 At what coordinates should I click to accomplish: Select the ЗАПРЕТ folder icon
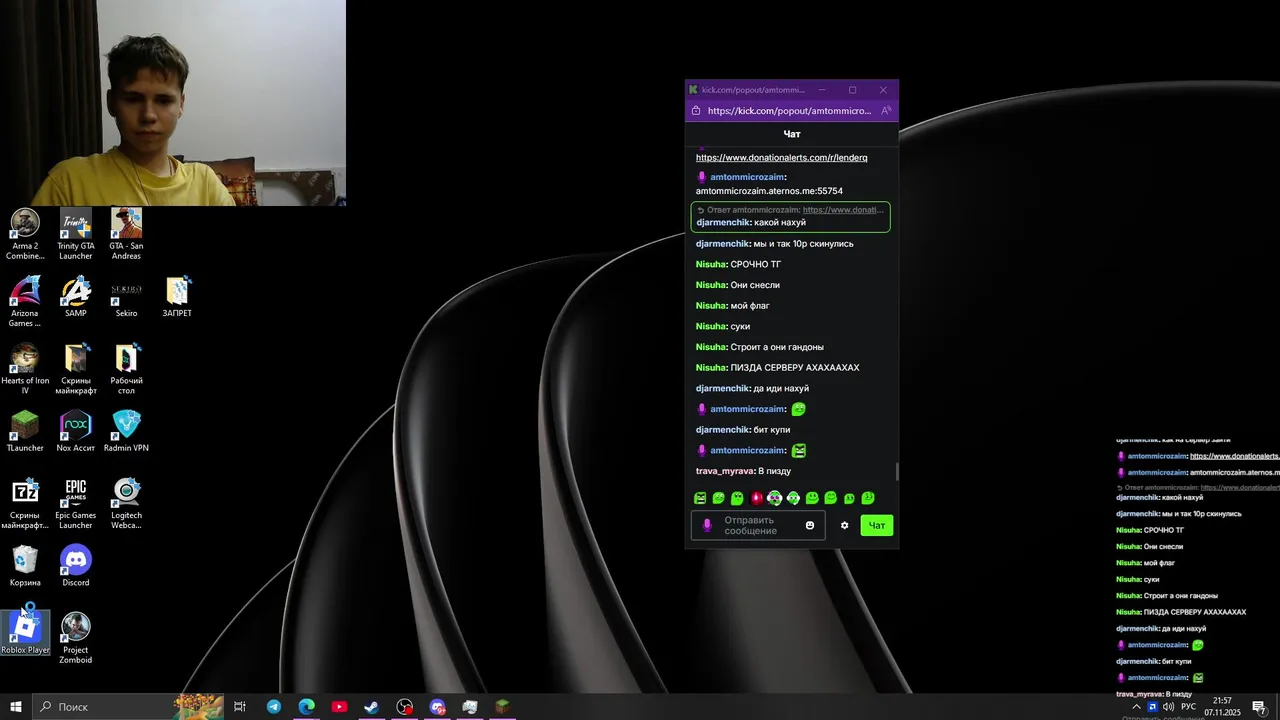(x=177, y=296)
